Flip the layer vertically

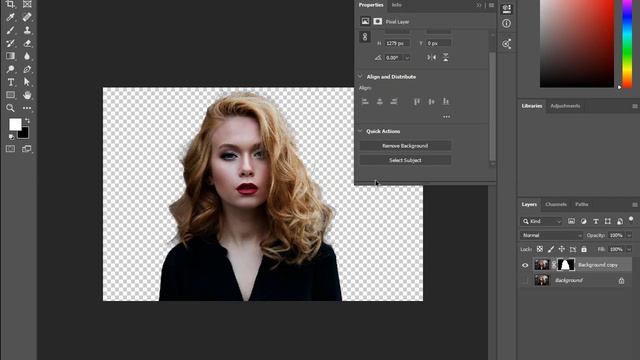tap(446, 58)
